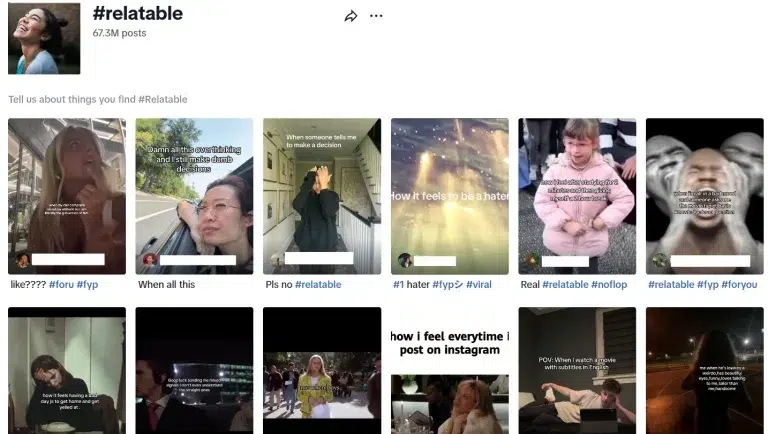
Task: Click creator avatar on pink jacket girl video
Action: tap(532, 260)
